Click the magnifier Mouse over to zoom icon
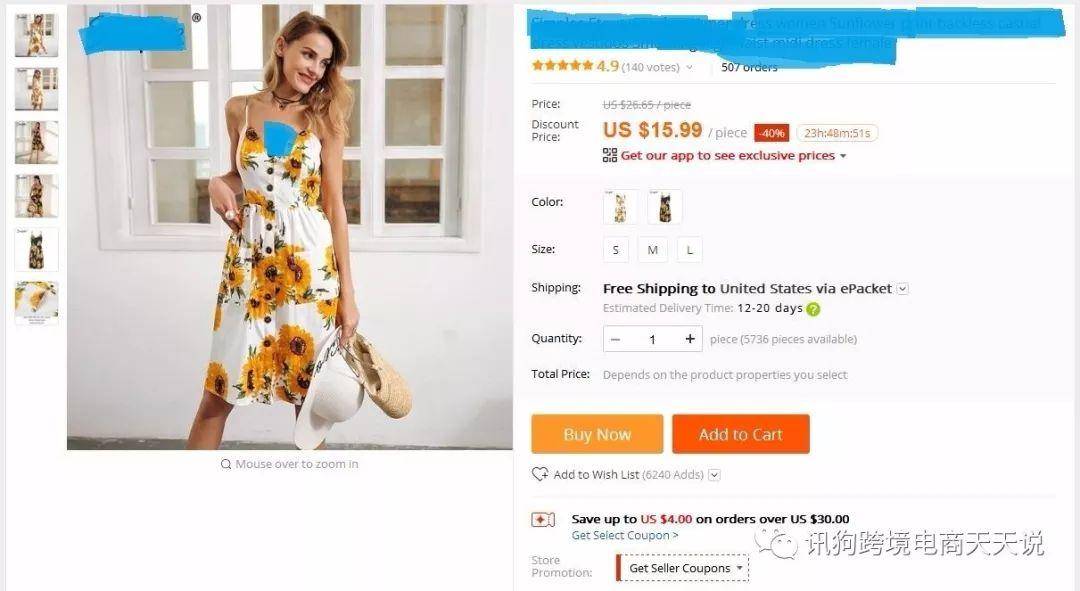1080x591 pixels. coord(226,464)
